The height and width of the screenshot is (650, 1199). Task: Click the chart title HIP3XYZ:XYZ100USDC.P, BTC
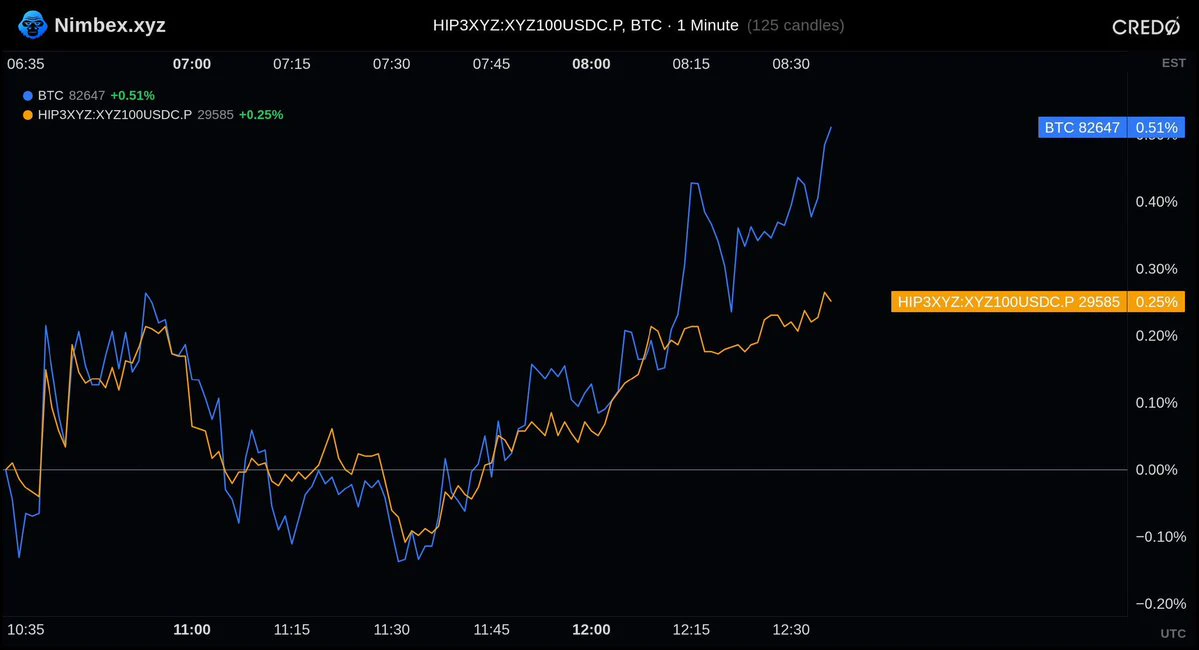click(548, 25)
